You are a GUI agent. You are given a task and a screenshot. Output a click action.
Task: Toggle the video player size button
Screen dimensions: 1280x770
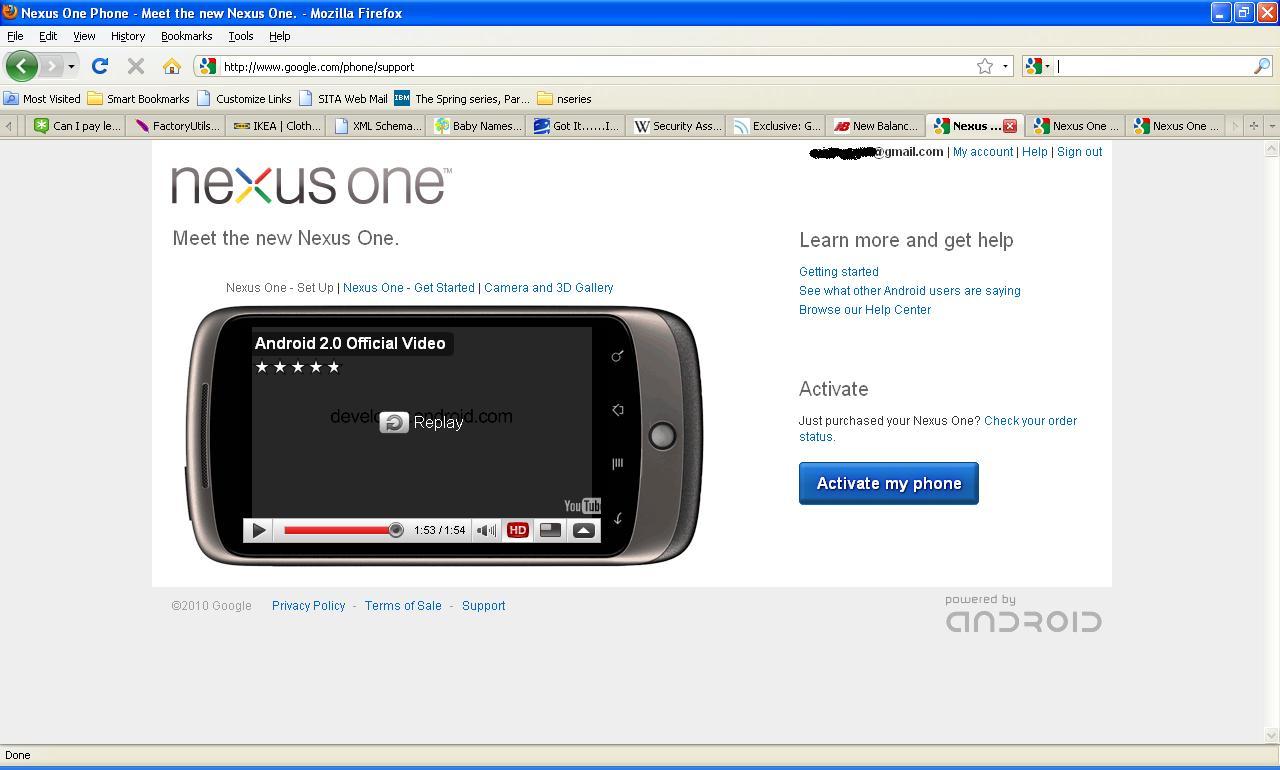click(550, 530)
